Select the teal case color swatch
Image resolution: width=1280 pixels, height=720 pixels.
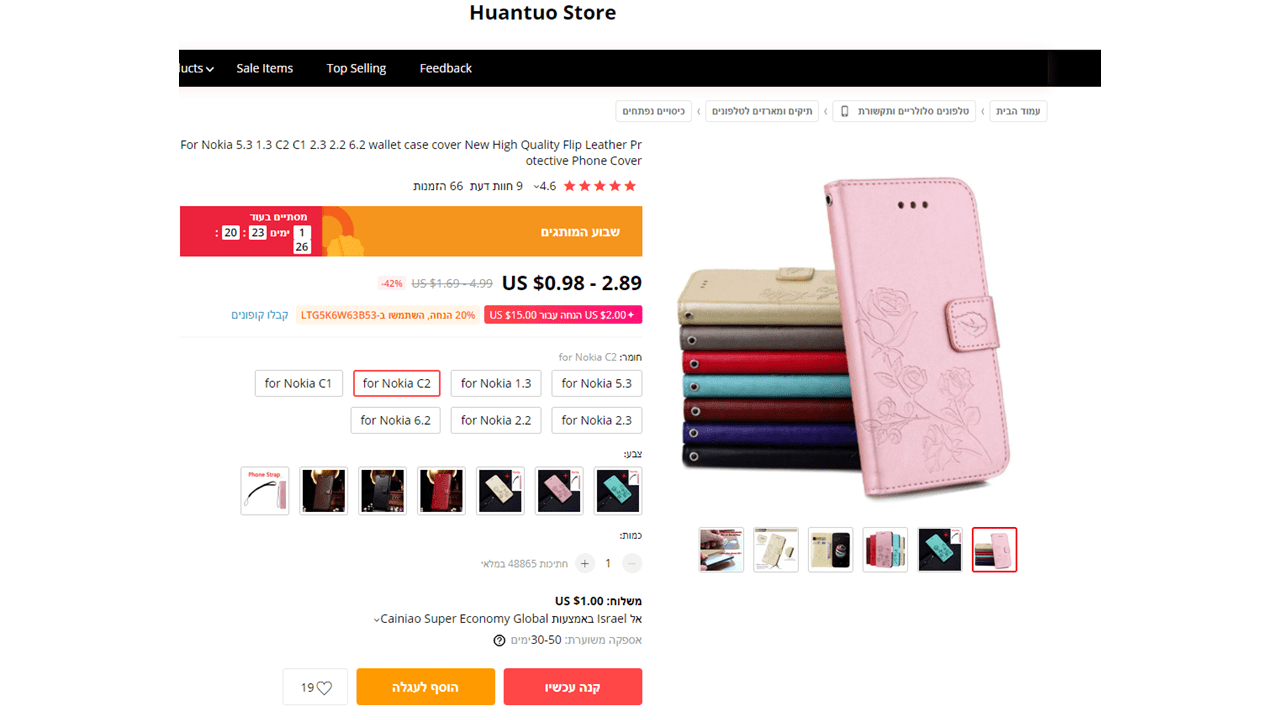(617, 491)
